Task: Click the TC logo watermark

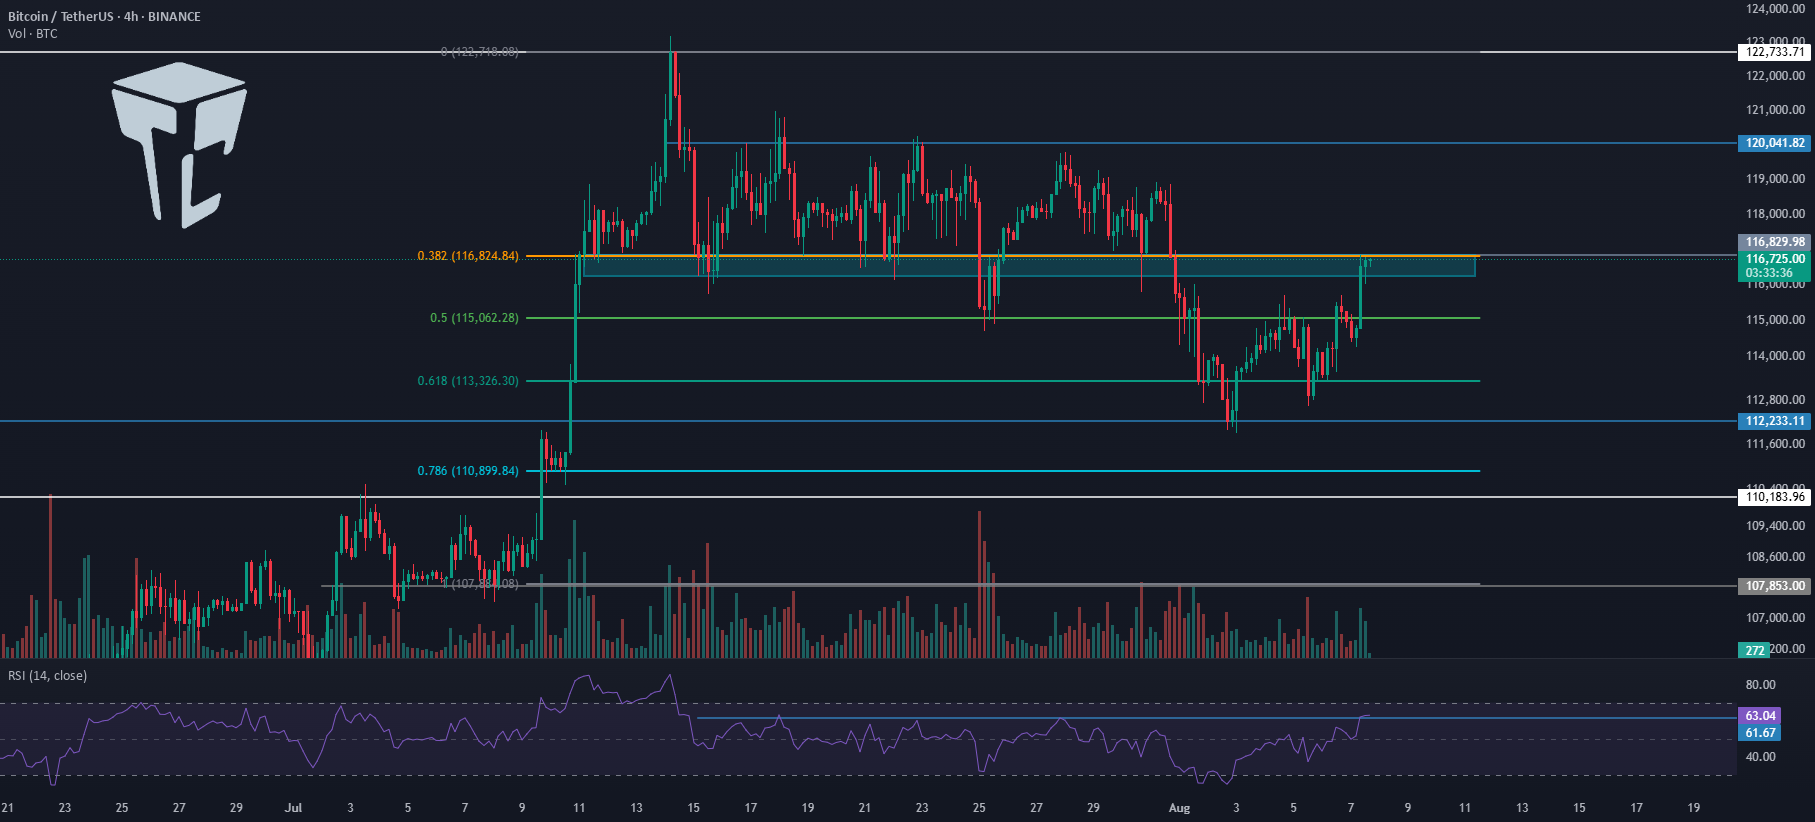Action: 178,145
